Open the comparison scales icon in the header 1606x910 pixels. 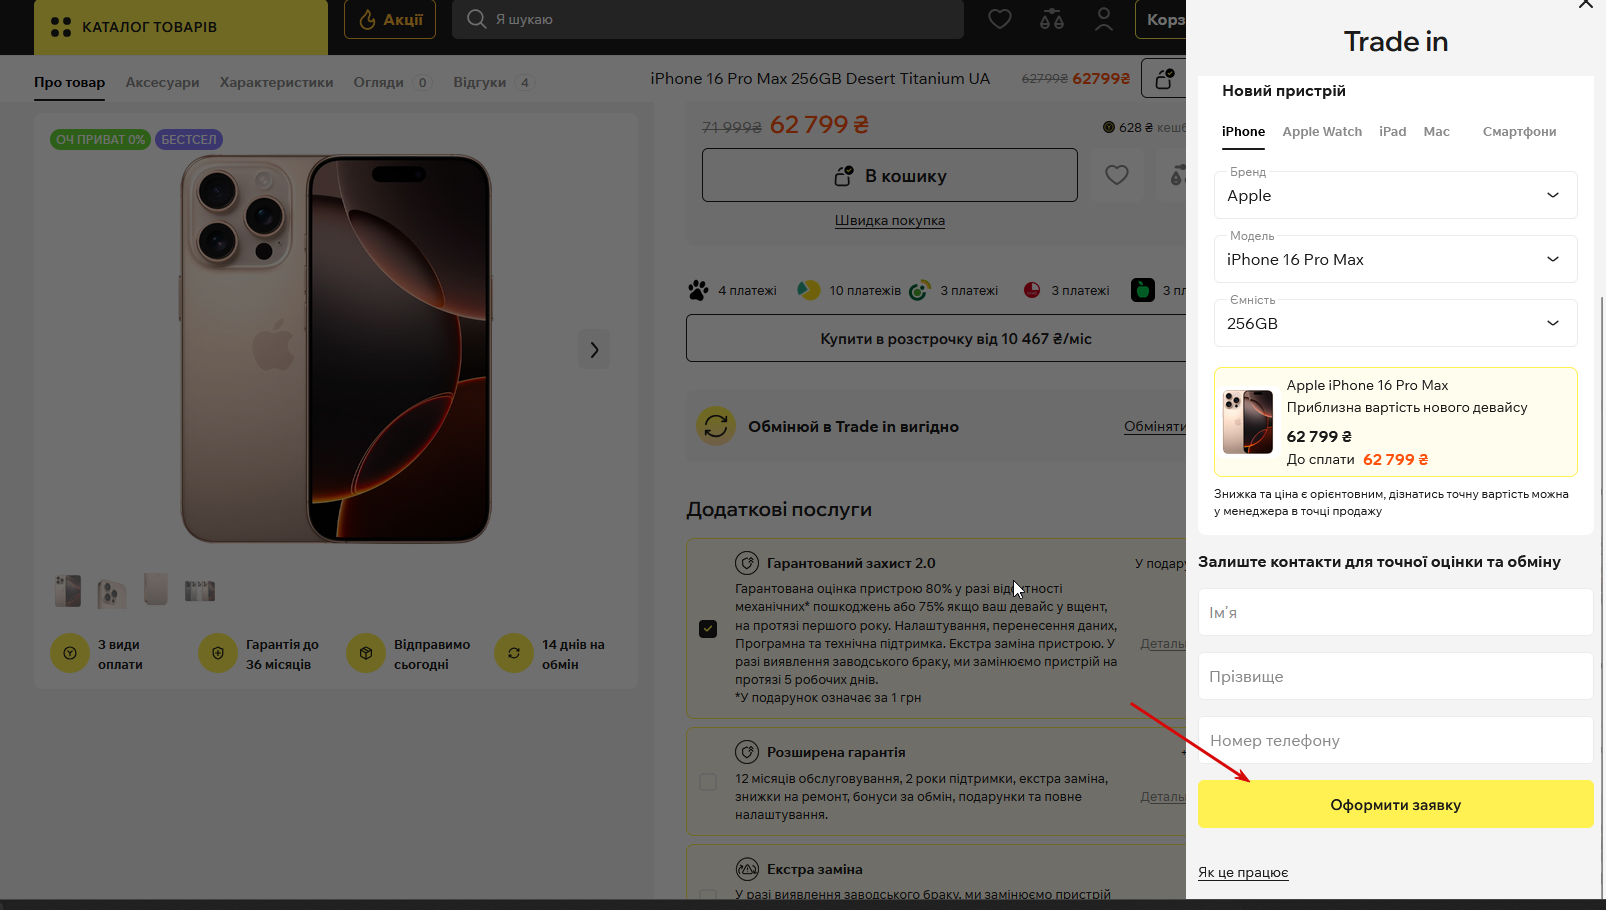[1052, 19]
